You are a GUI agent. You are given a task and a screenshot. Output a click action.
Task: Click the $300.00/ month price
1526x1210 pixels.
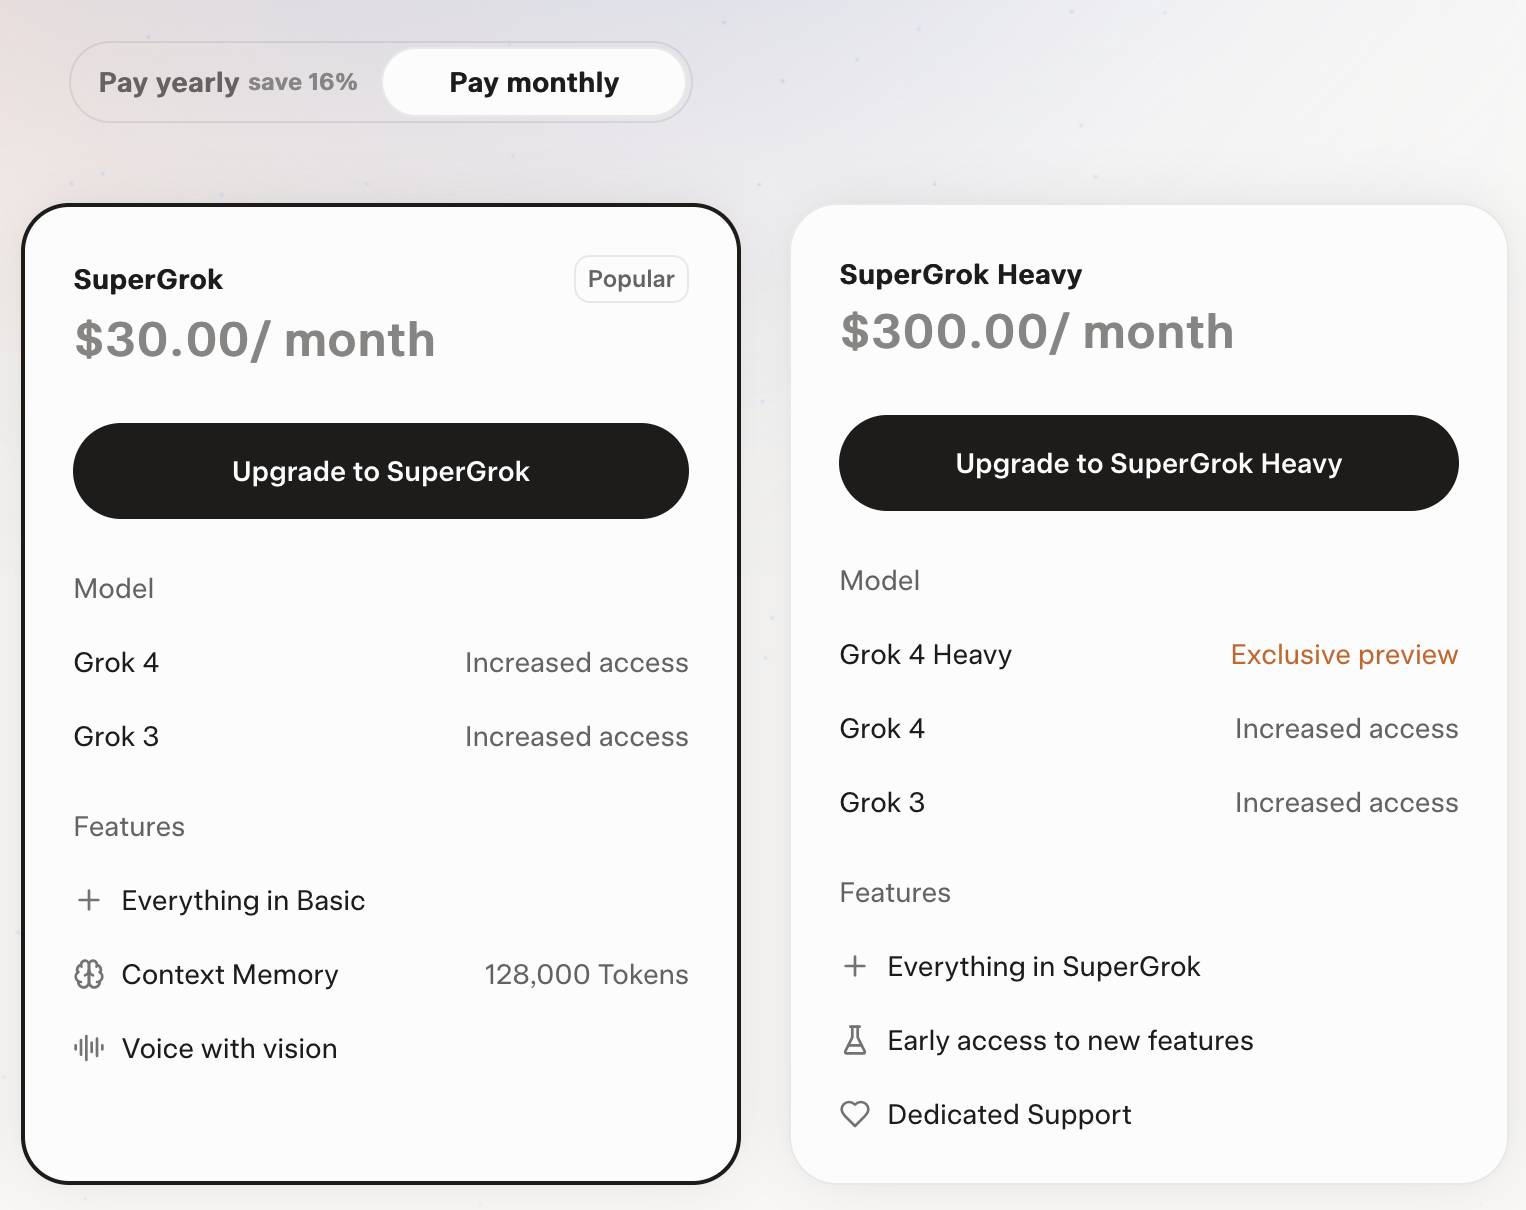click(x=1037, y=332)
